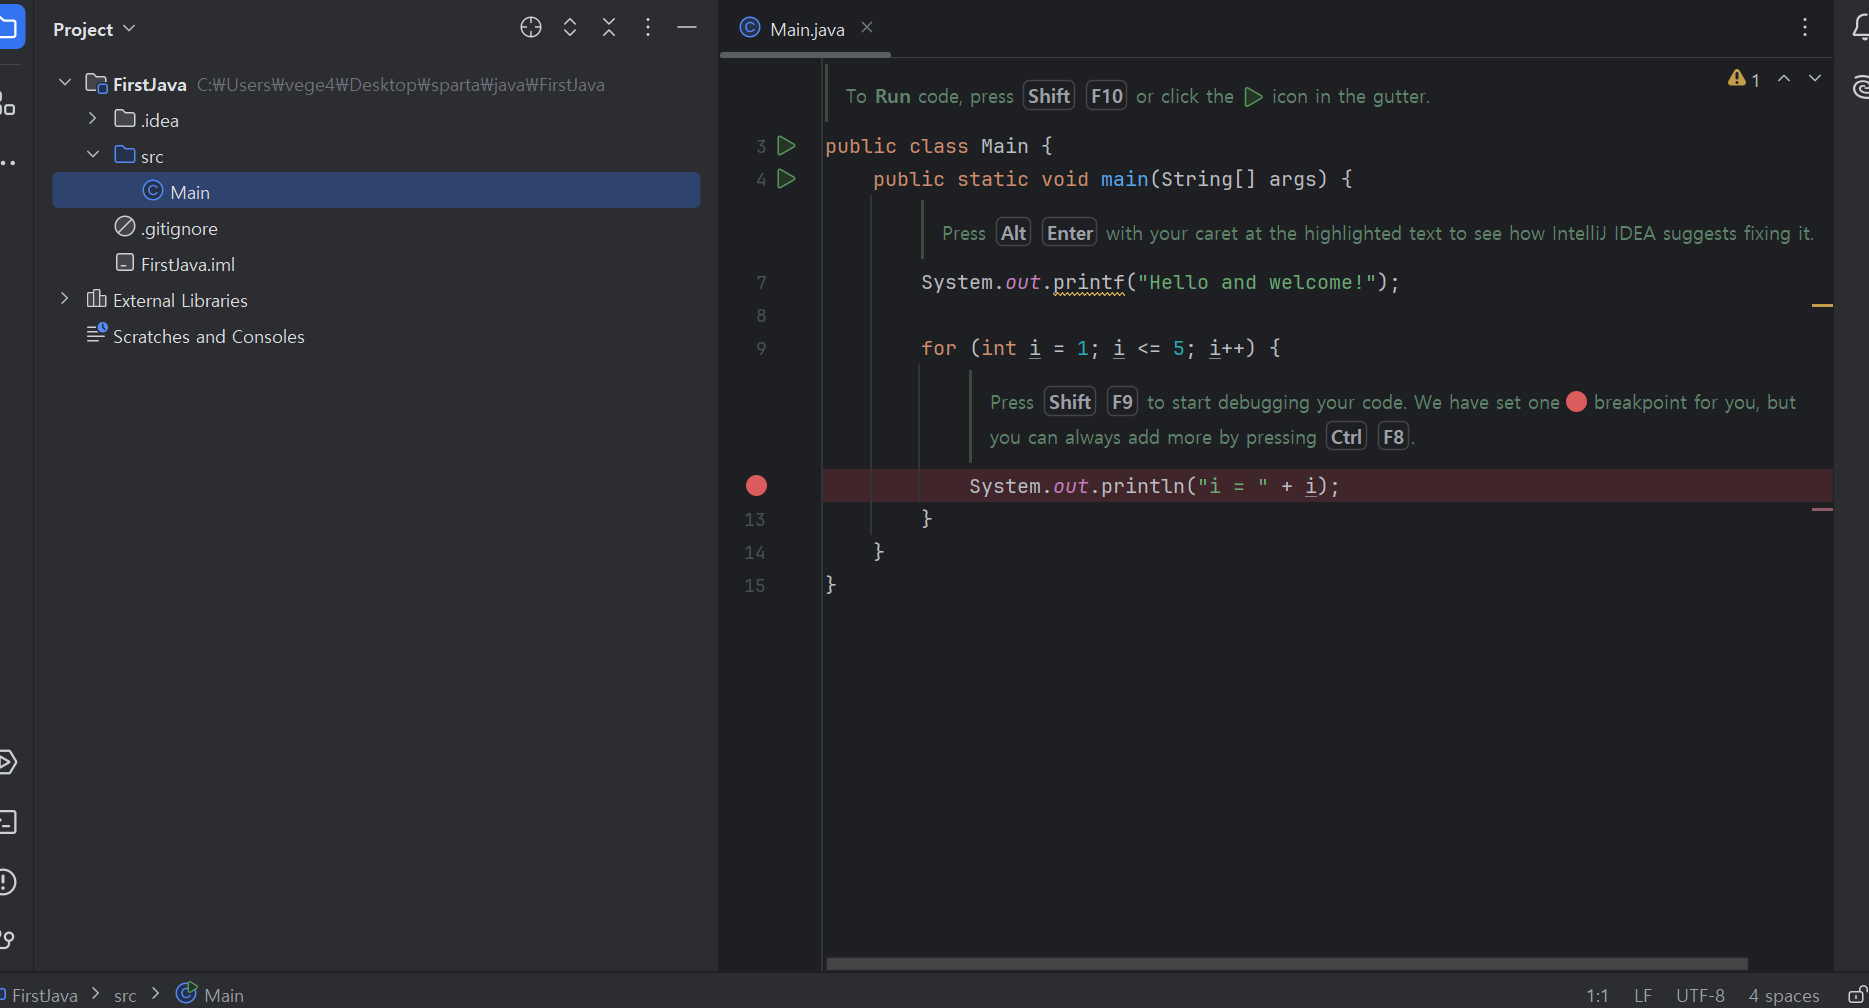Collapse all items in Project panel
The image size is (1869, 1008).
pyautogui.click(x=609, y=28)
